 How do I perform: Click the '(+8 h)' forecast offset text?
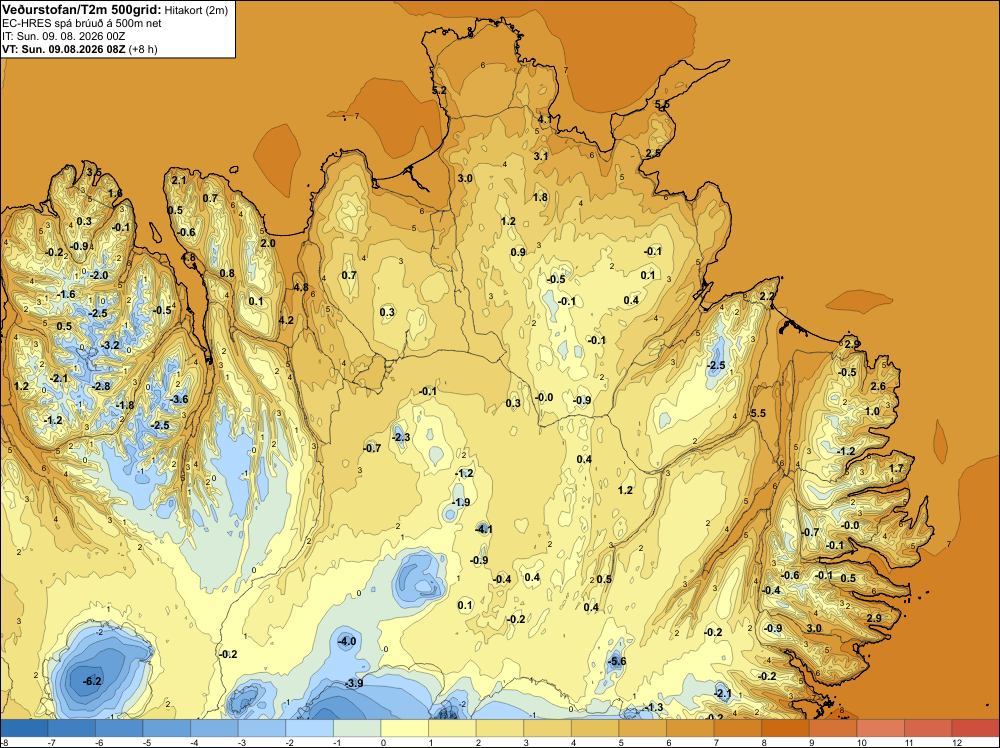[143, 49]
